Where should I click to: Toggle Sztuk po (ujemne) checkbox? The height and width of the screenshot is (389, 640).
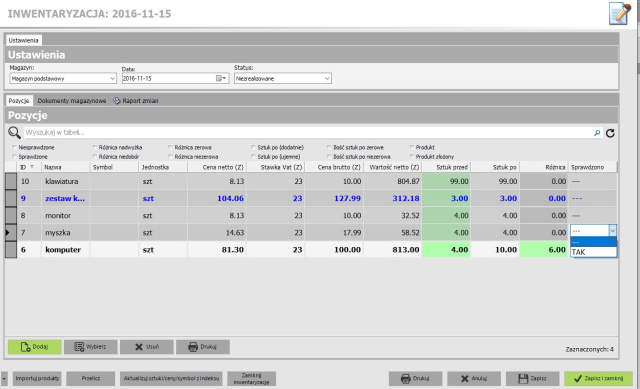(x=253, y=157)
